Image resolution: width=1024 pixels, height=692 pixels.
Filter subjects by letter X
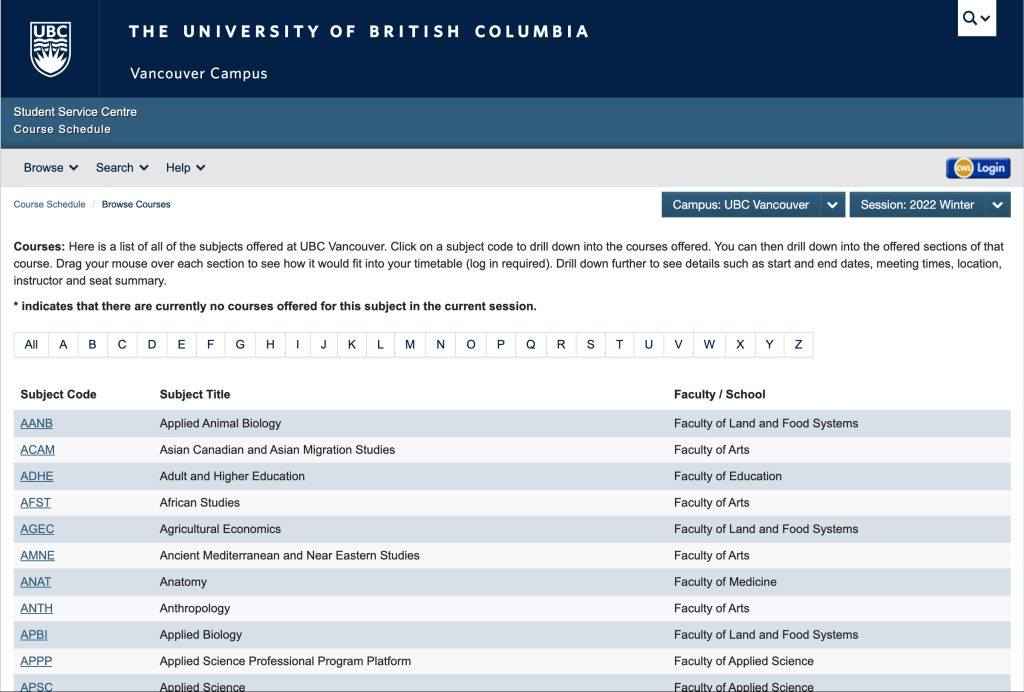tap(740, 345)
